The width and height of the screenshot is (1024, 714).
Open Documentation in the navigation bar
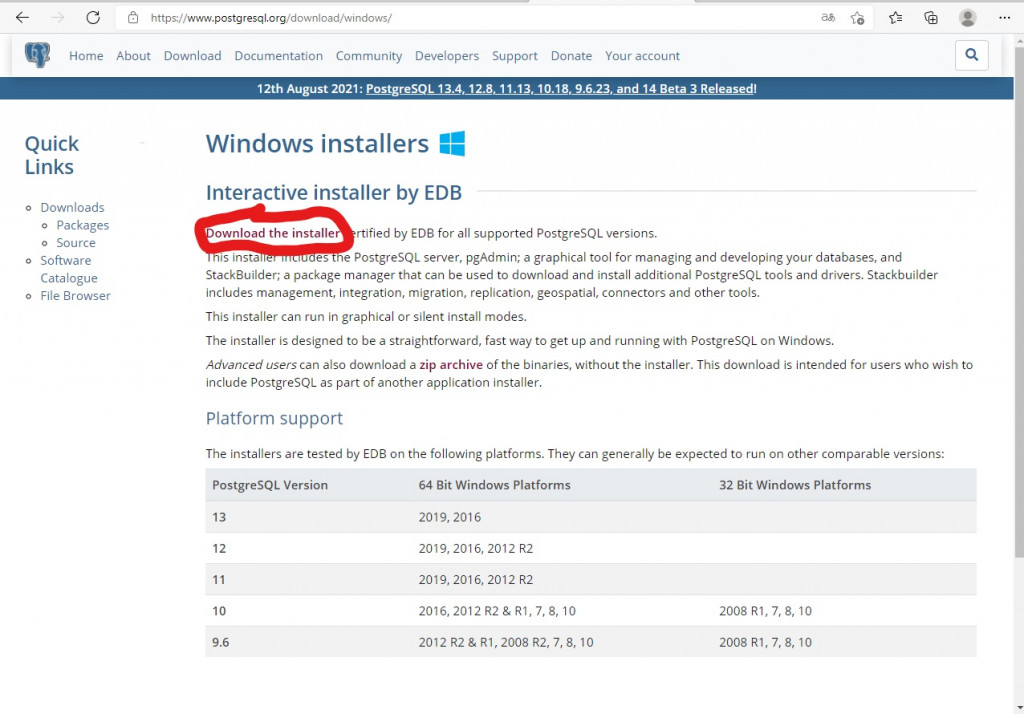tap(279, 56)
